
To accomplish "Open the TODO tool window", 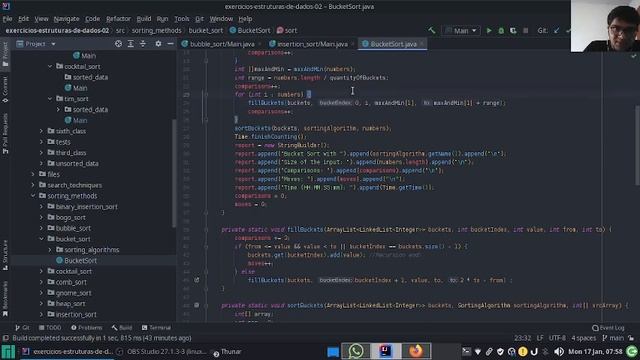I will click(50, 327).
